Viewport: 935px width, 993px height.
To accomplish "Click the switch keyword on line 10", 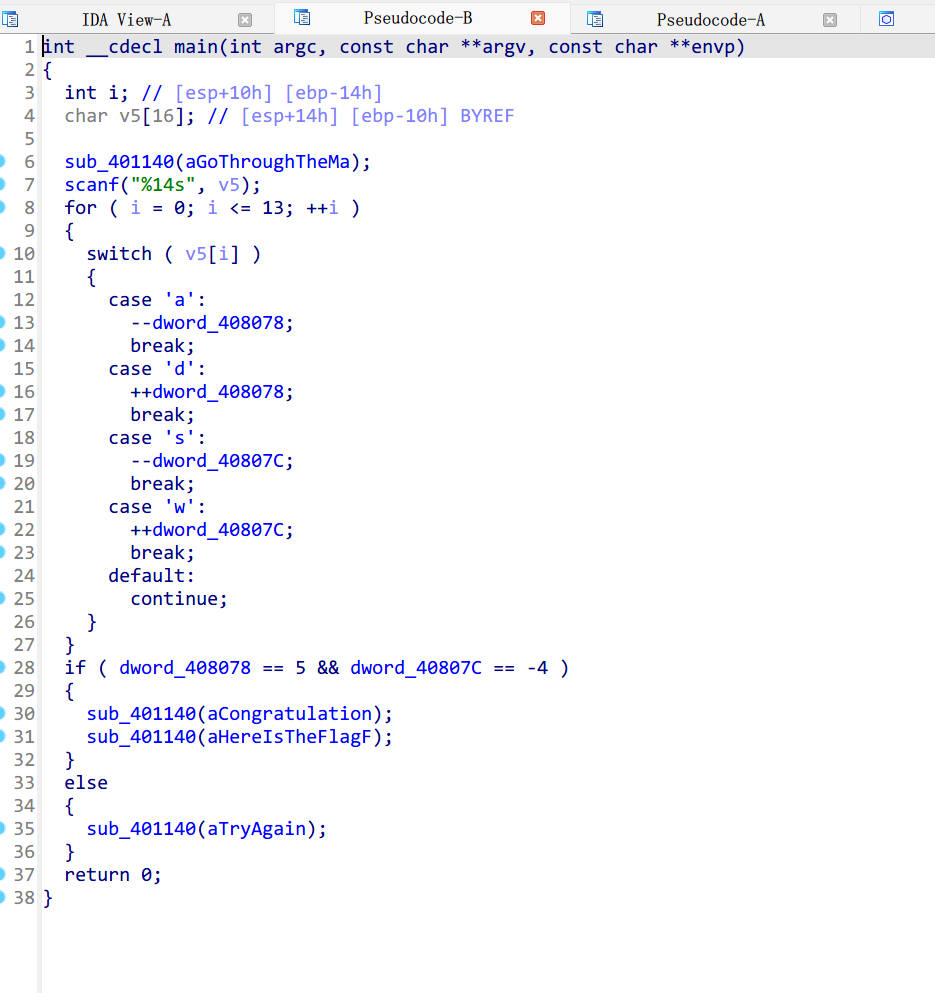I will (119, 254).
